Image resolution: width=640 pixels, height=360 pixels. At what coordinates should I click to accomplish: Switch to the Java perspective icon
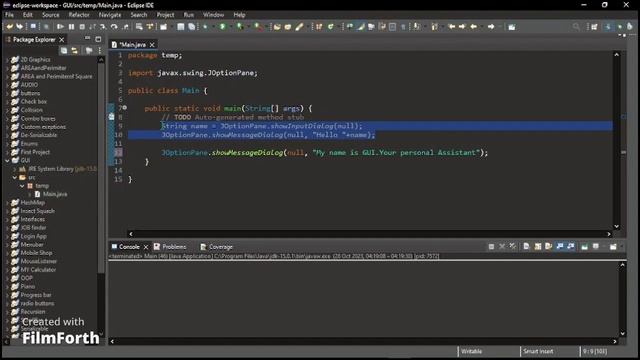[x=607, y=27]
